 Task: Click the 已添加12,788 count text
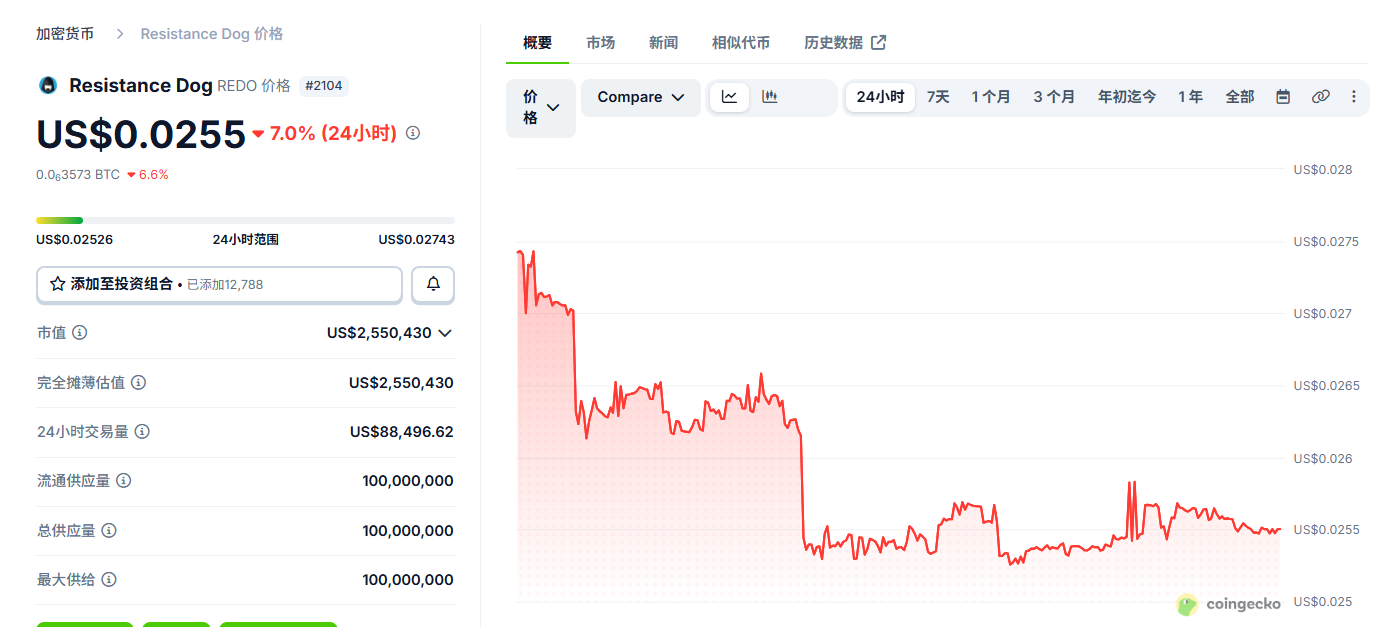pos(225,284)
